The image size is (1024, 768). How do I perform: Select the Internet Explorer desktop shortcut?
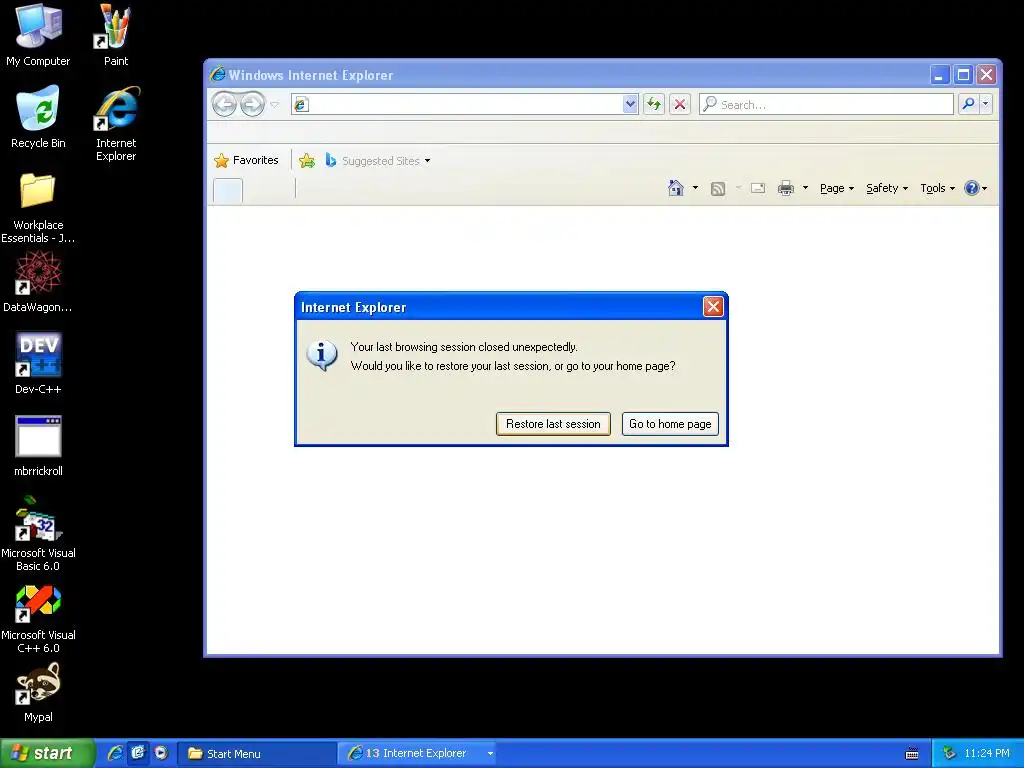116,124
